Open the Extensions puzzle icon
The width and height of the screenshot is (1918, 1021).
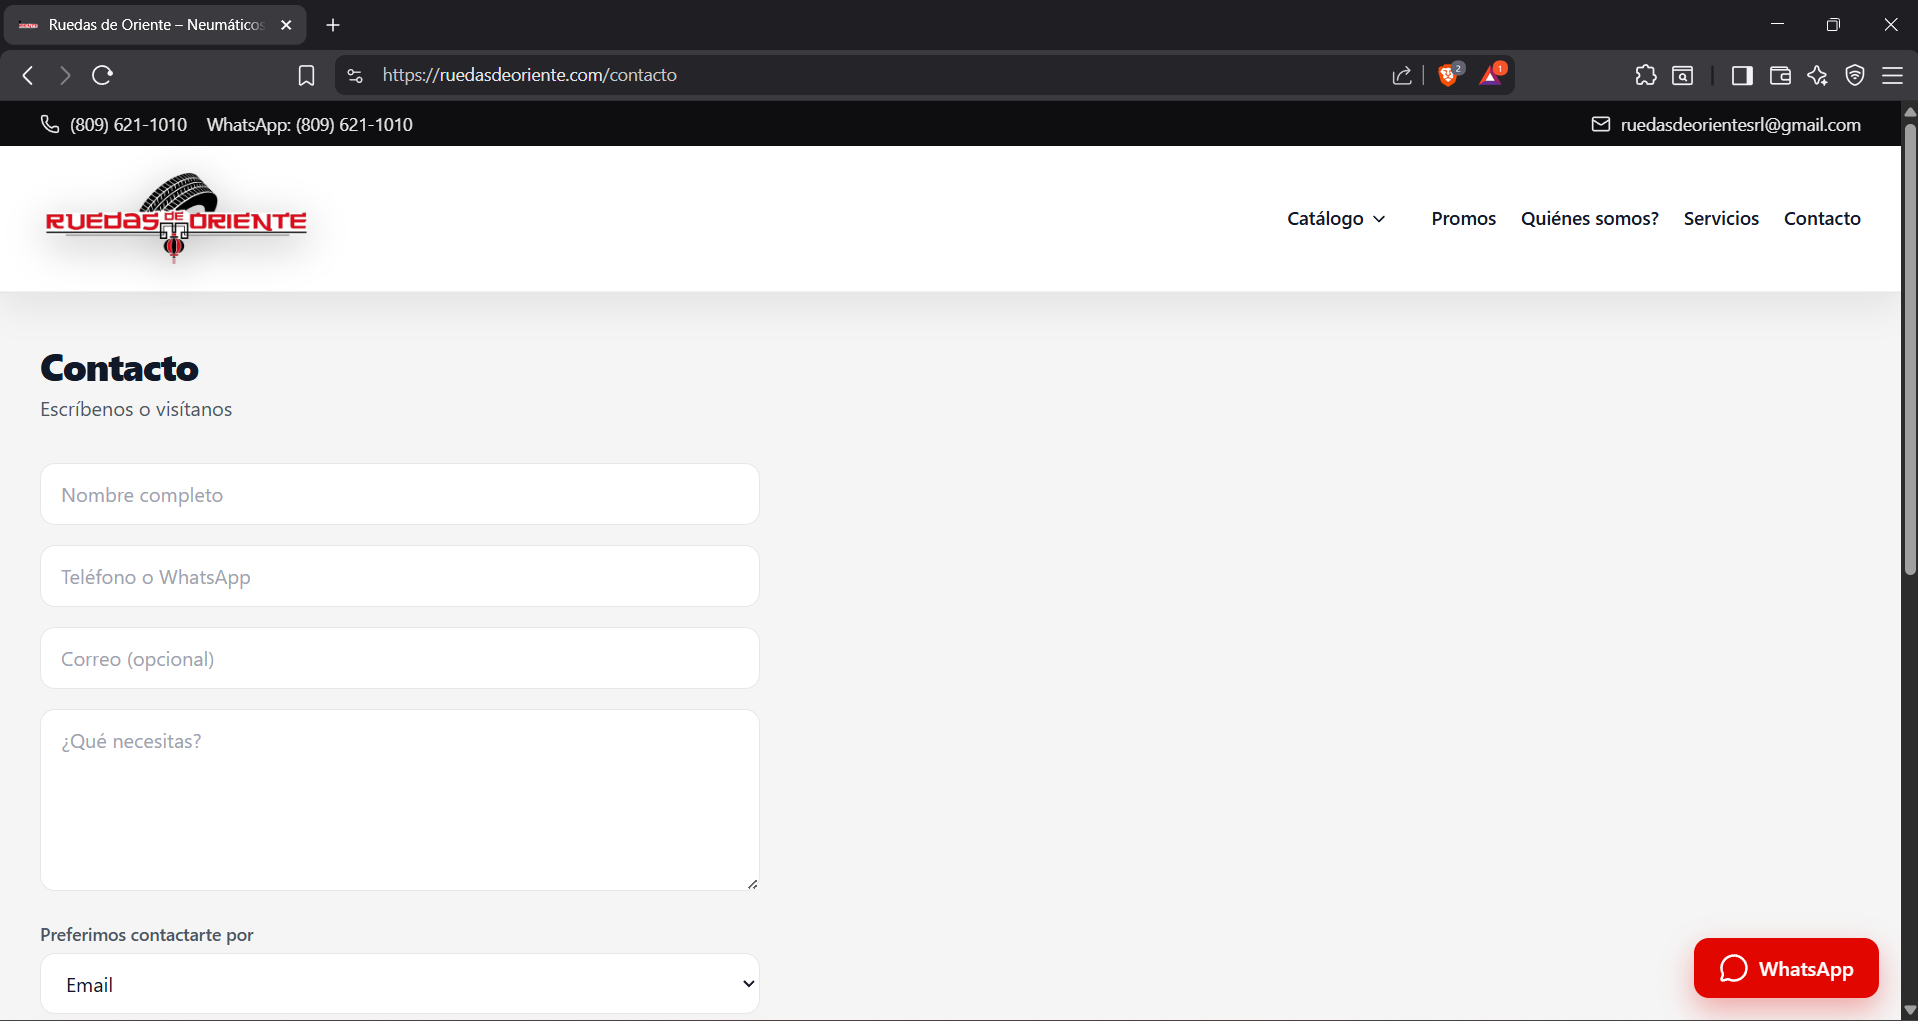coord(1645,75)
